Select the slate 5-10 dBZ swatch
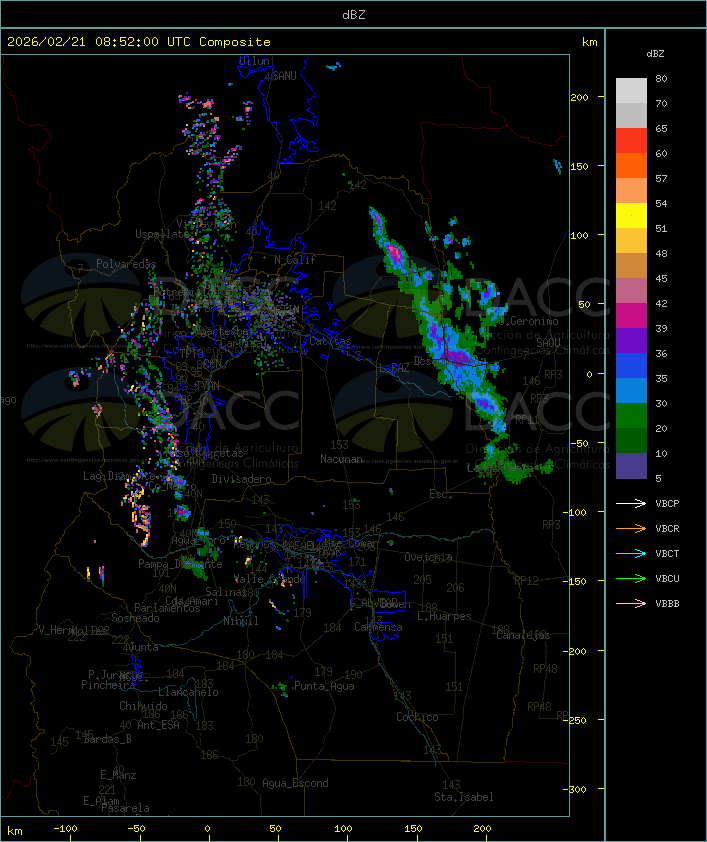Screen dimensions: 707x842 tap(631, 466)
